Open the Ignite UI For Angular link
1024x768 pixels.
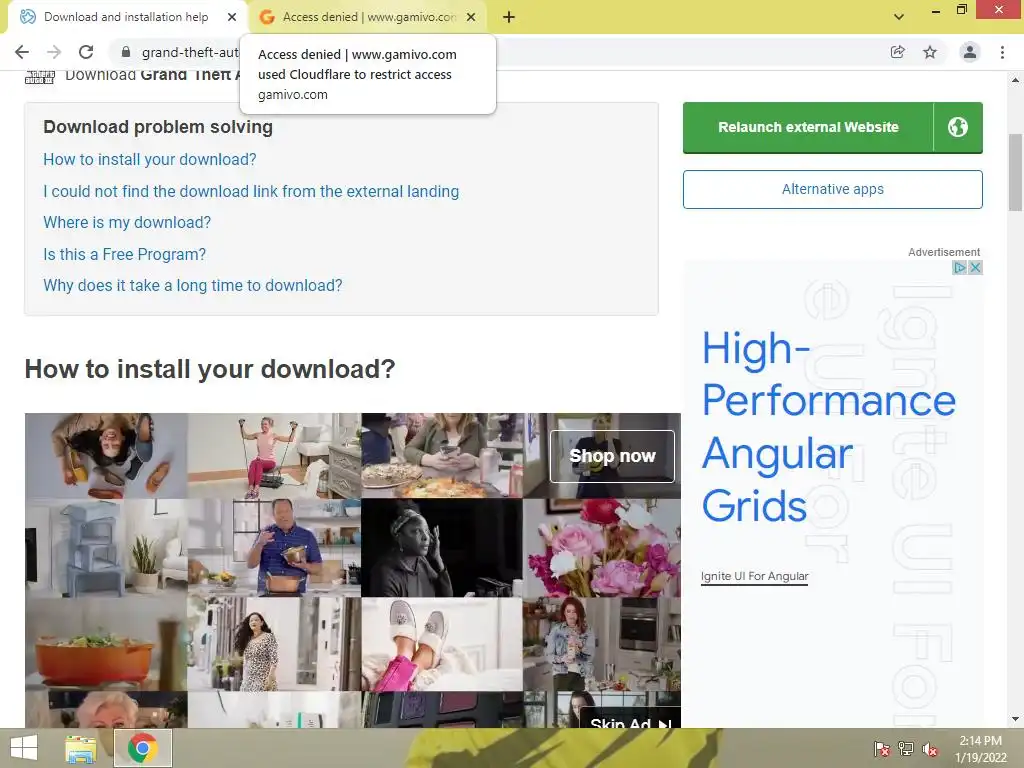pos(754,576)
